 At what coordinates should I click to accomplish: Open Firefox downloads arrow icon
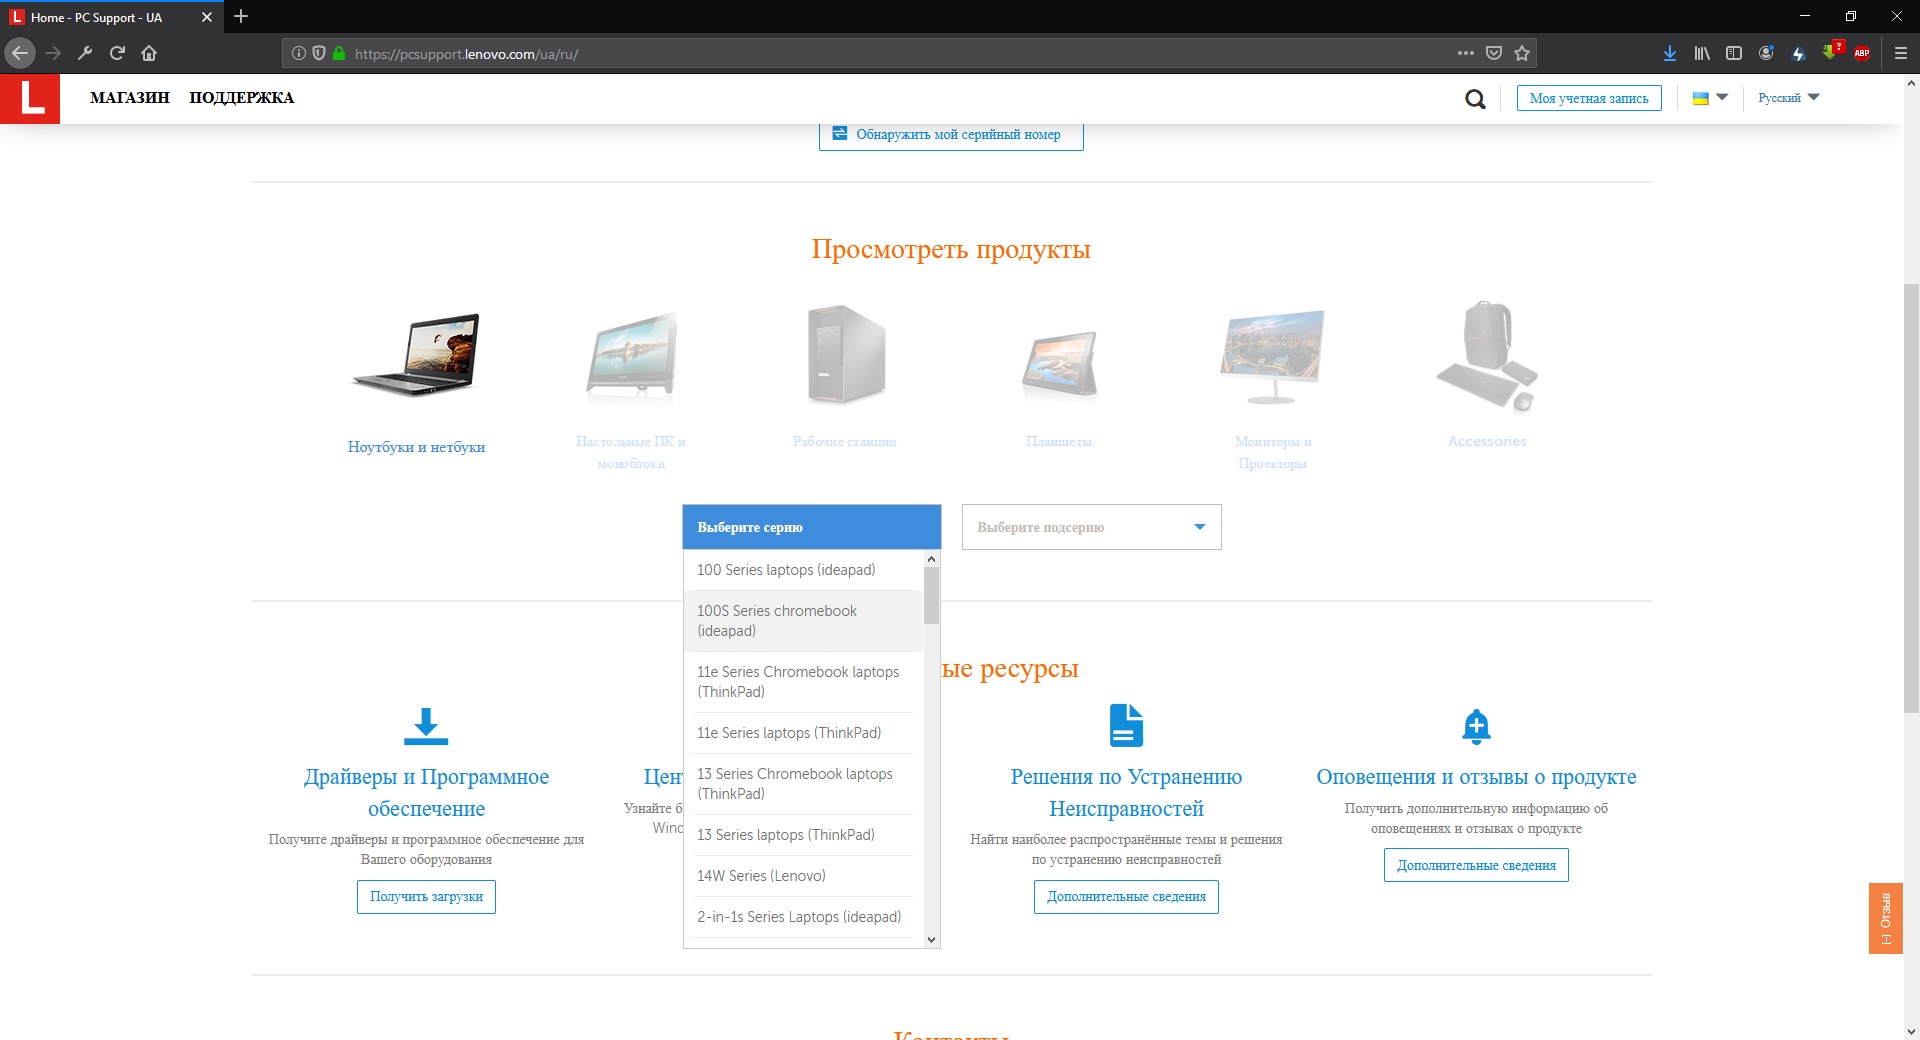pyautogui.click(x=1669, y=53)
